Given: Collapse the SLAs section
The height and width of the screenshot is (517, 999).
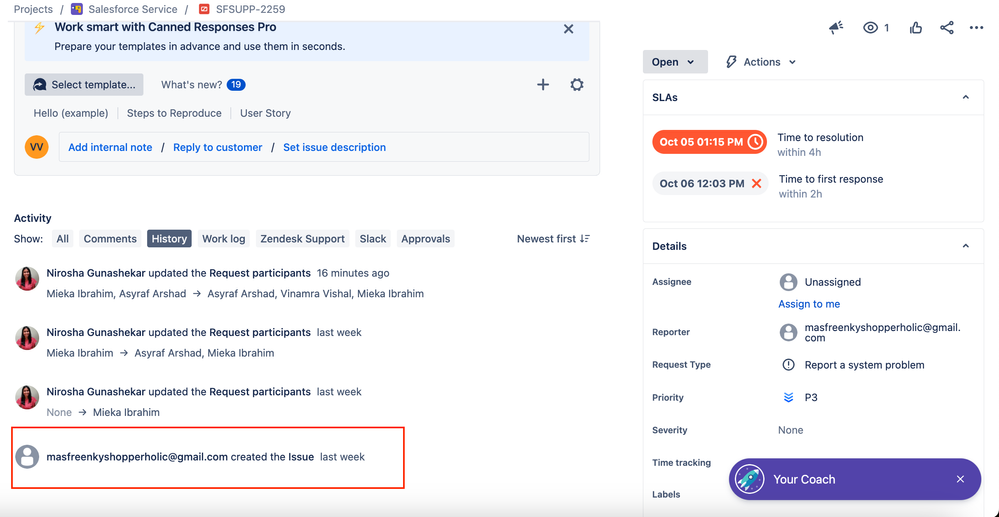Looking at the screenshot, I should (965, 98).
